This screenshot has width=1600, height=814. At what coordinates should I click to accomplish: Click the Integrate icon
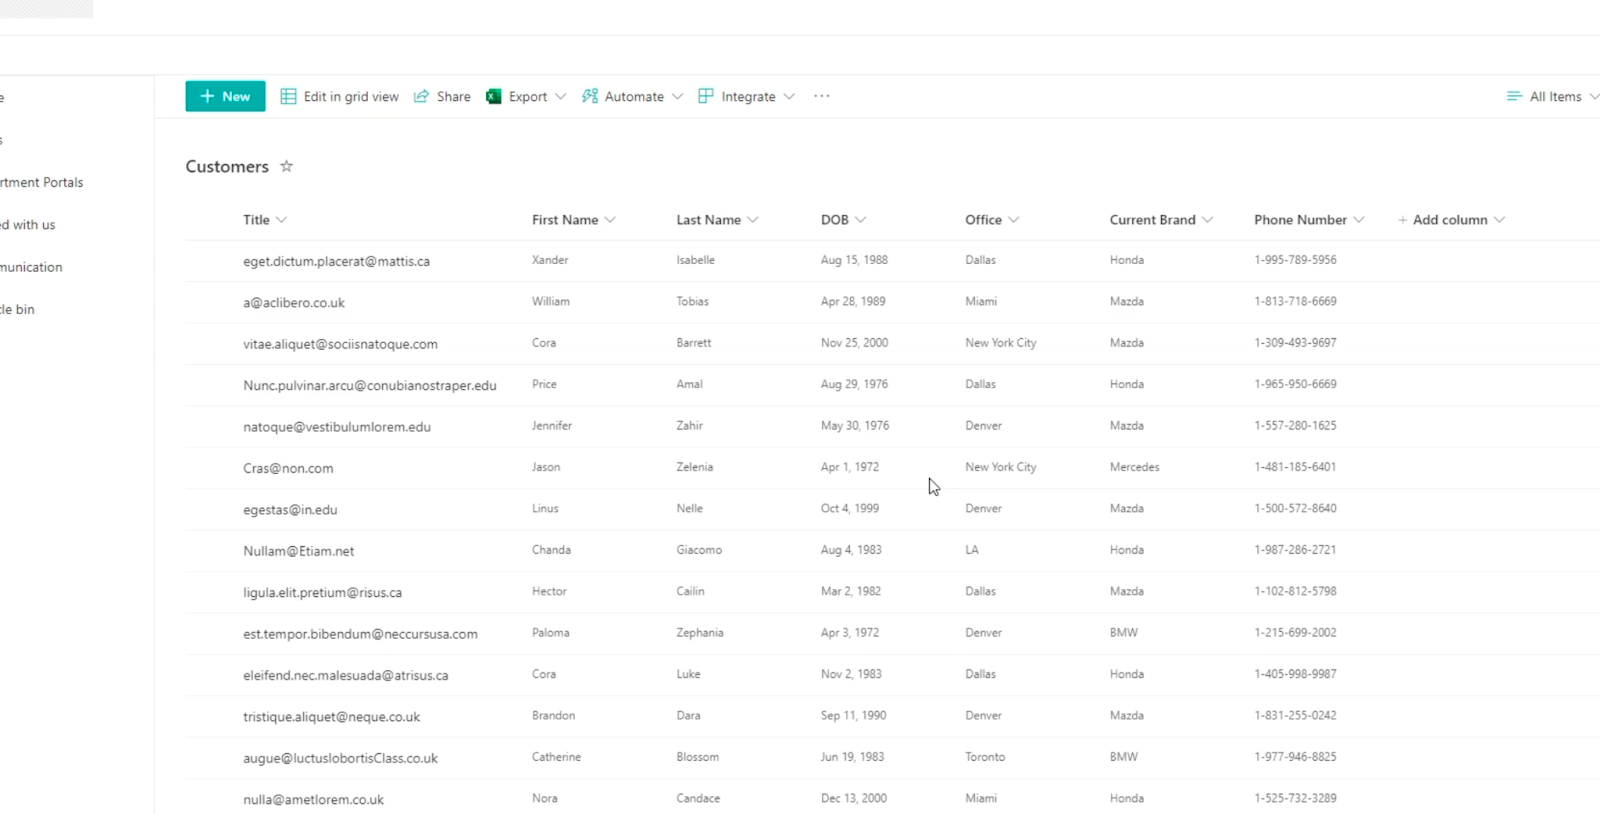coord(706,96)
